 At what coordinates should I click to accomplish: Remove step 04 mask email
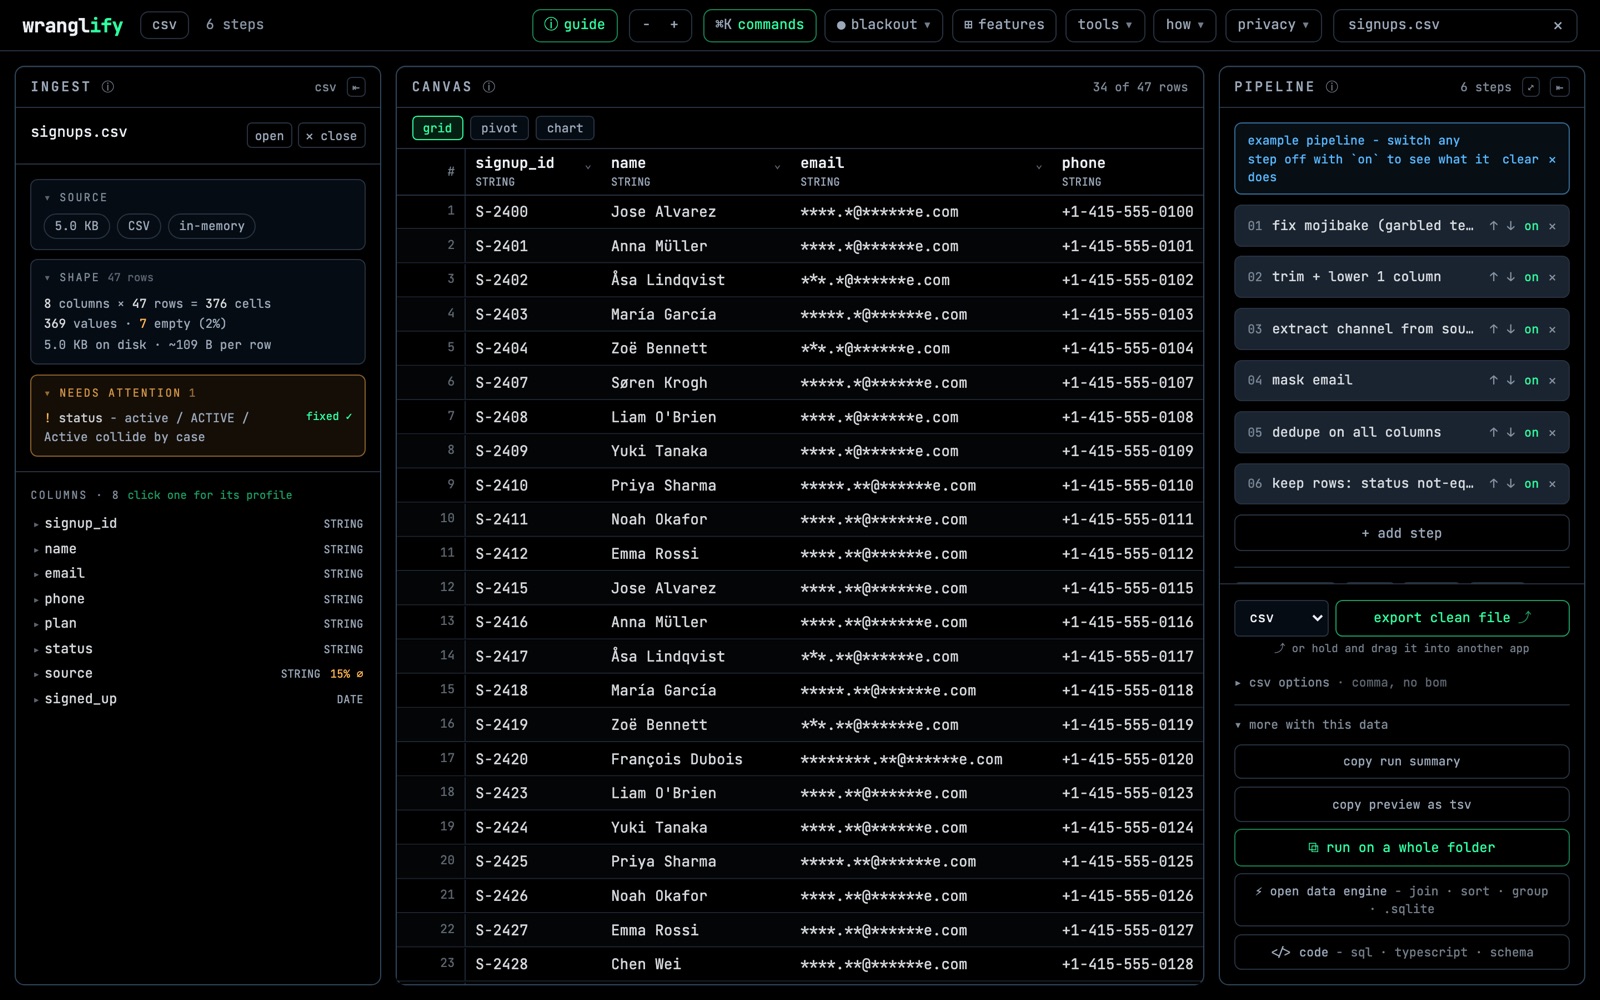pos(1552,380)
